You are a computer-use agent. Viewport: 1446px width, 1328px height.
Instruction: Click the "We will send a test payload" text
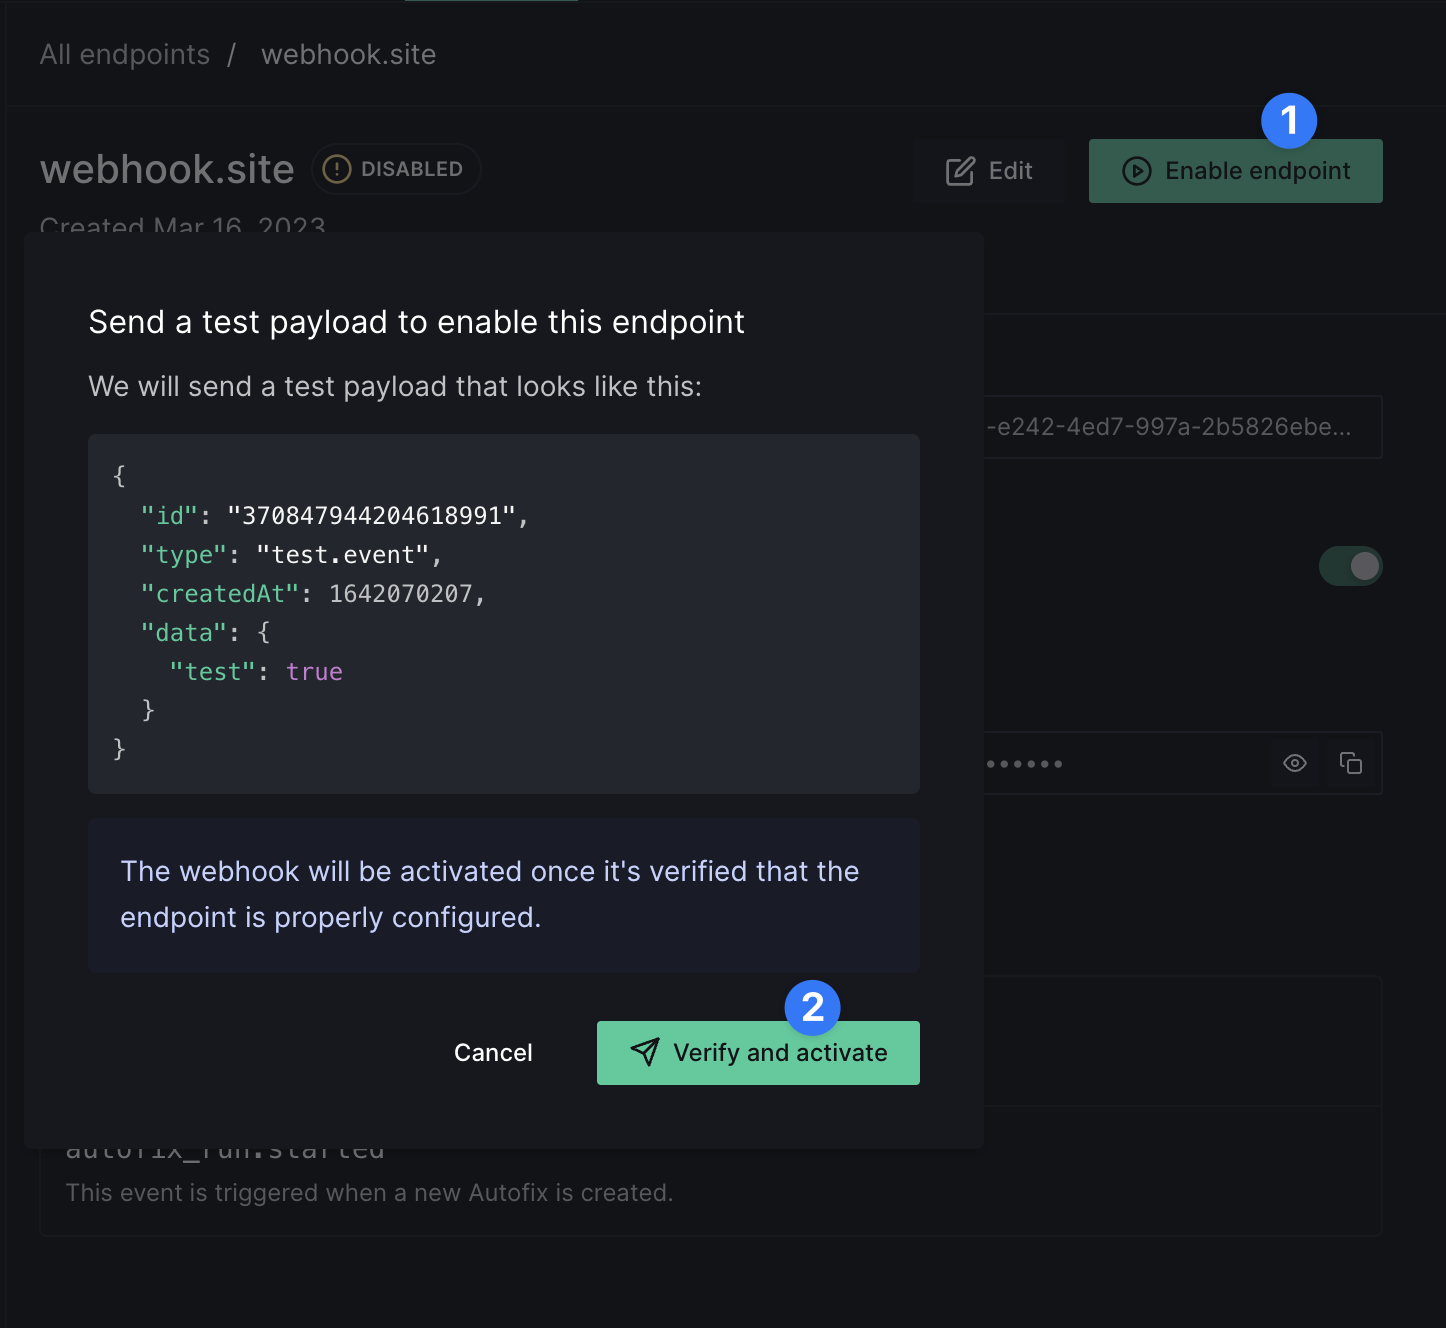coord(395,386)
